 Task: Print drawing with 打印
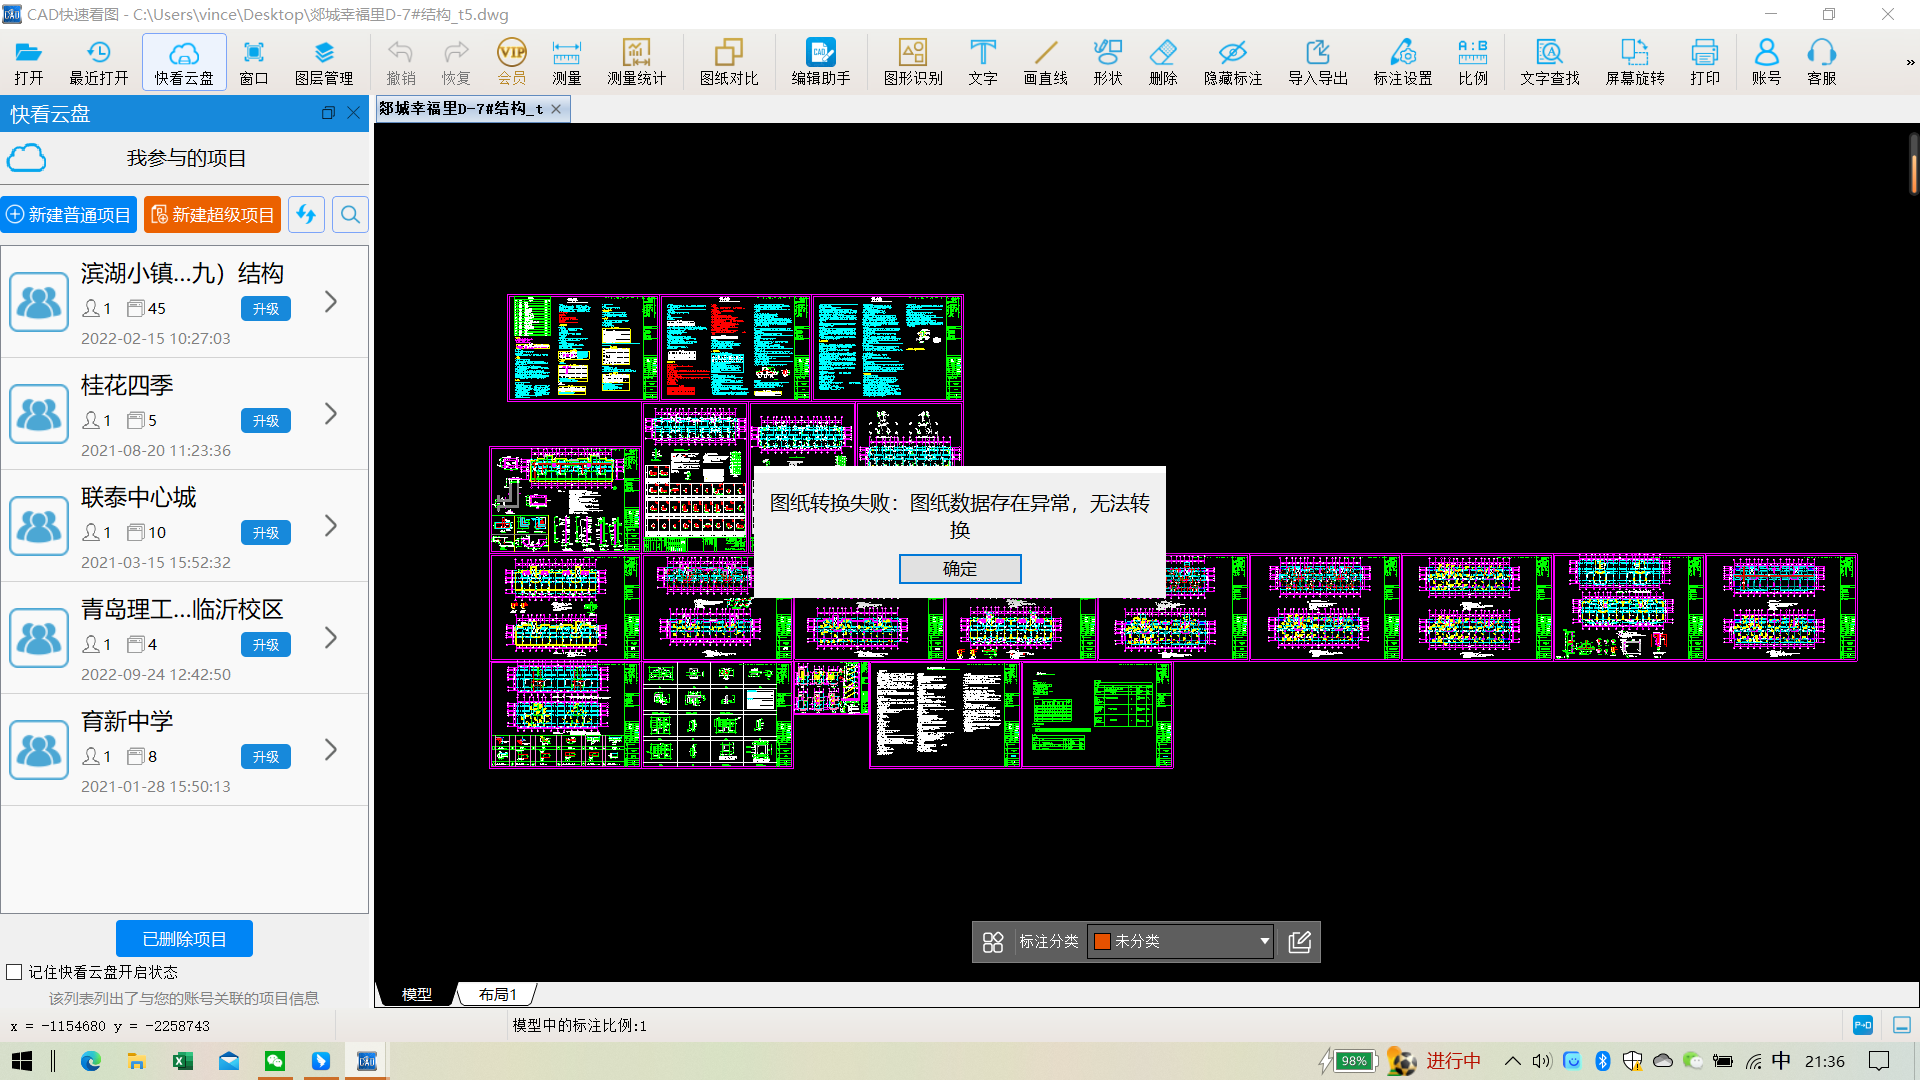[1705, 62]
